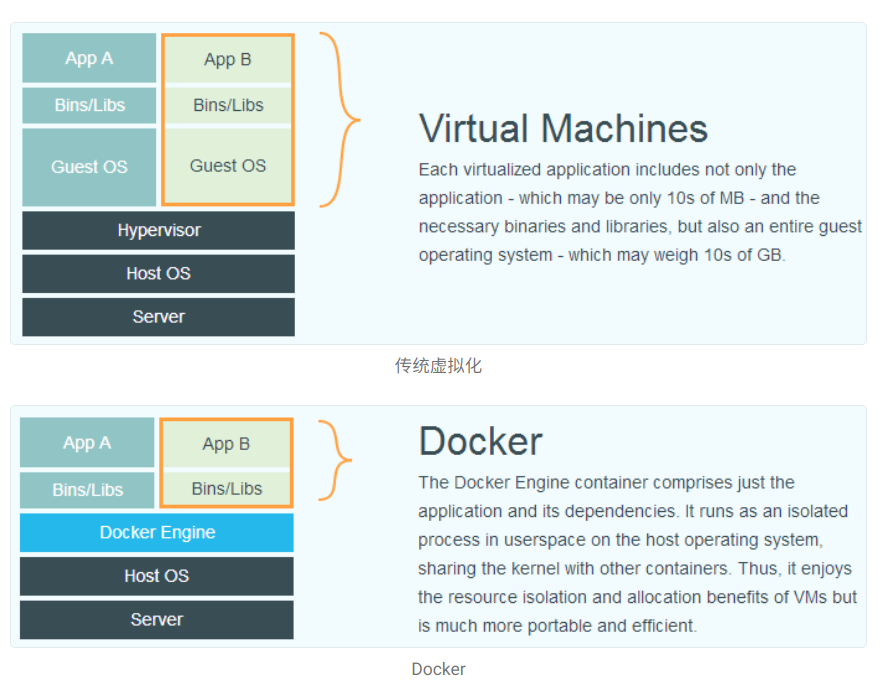The width and height of the screenshot is (884, 695).
Task: Select the Server block in the Docker diagram
Action: tap(157, 620)
